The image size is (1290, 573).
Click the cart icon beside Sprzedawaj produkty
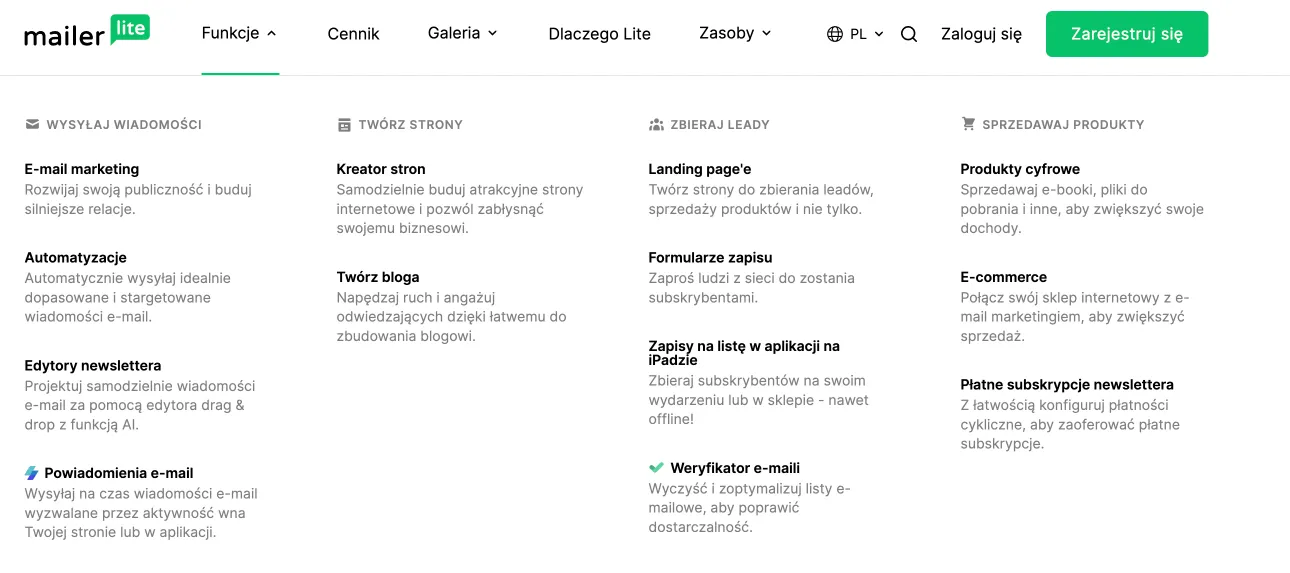point(968,124)
